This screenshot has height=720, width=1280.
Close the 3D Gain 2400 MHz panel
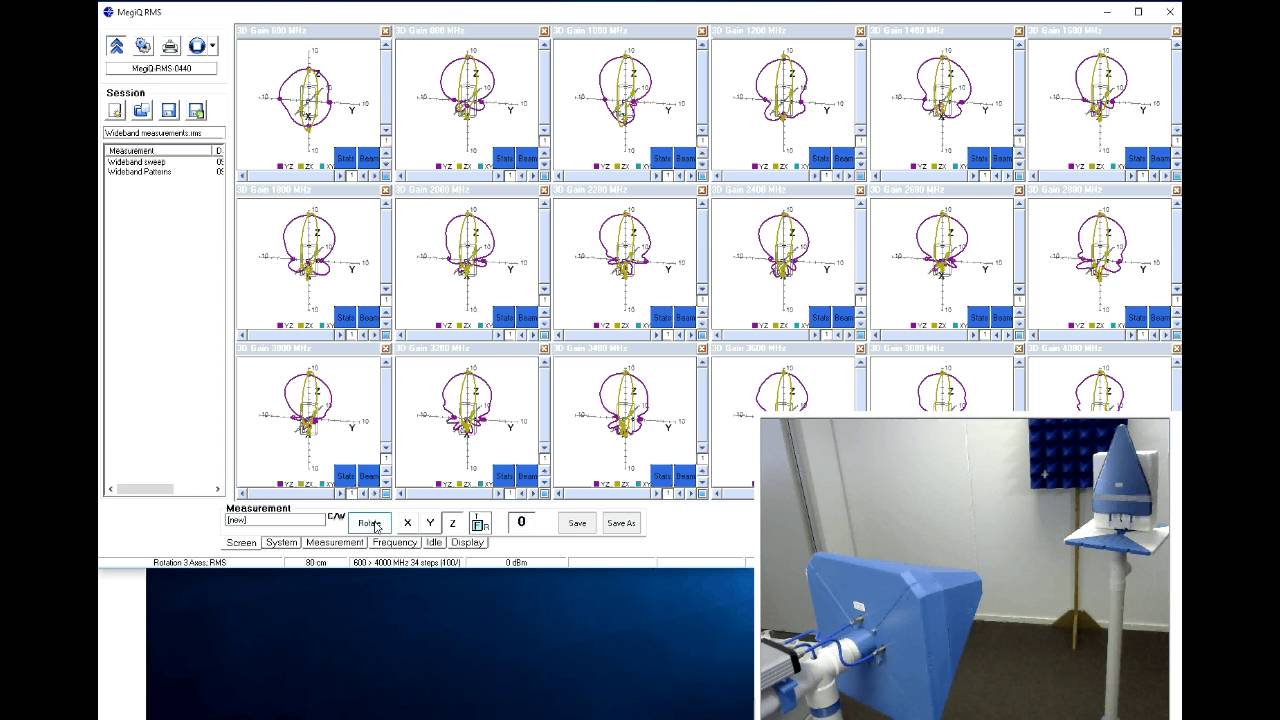[x=861, y=190]
